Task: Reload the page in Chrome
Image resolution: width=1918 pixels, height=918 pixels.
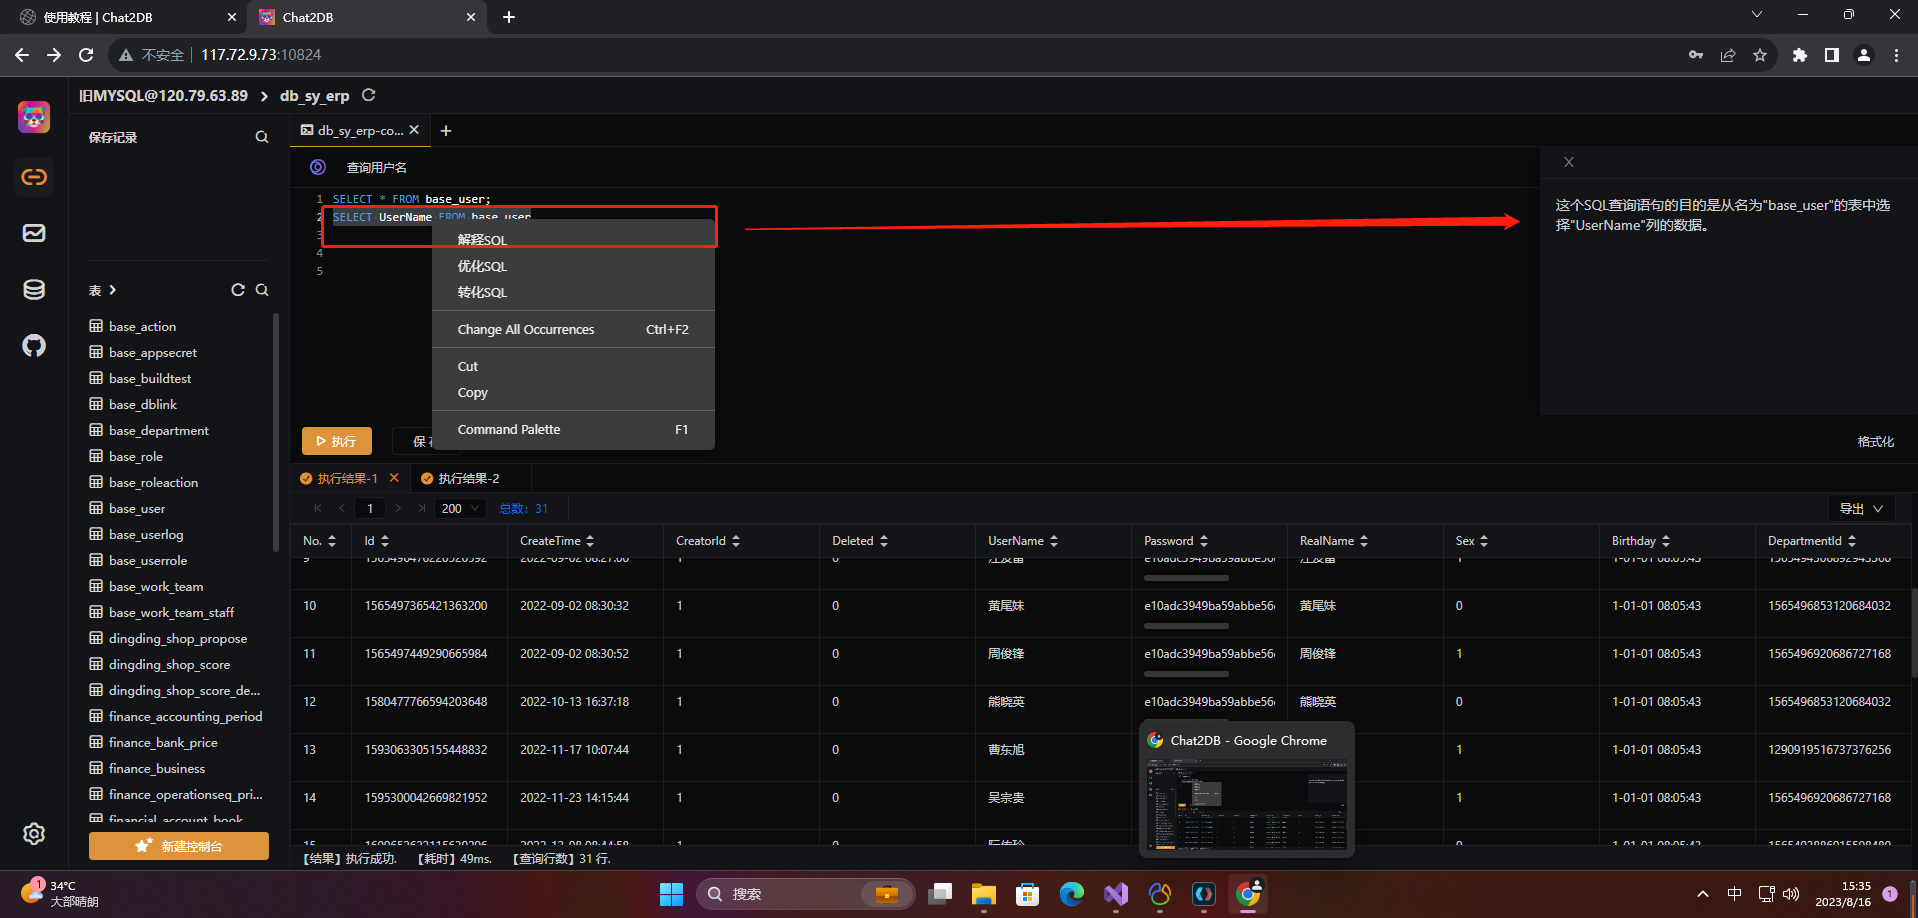Action: coord(86,55)
